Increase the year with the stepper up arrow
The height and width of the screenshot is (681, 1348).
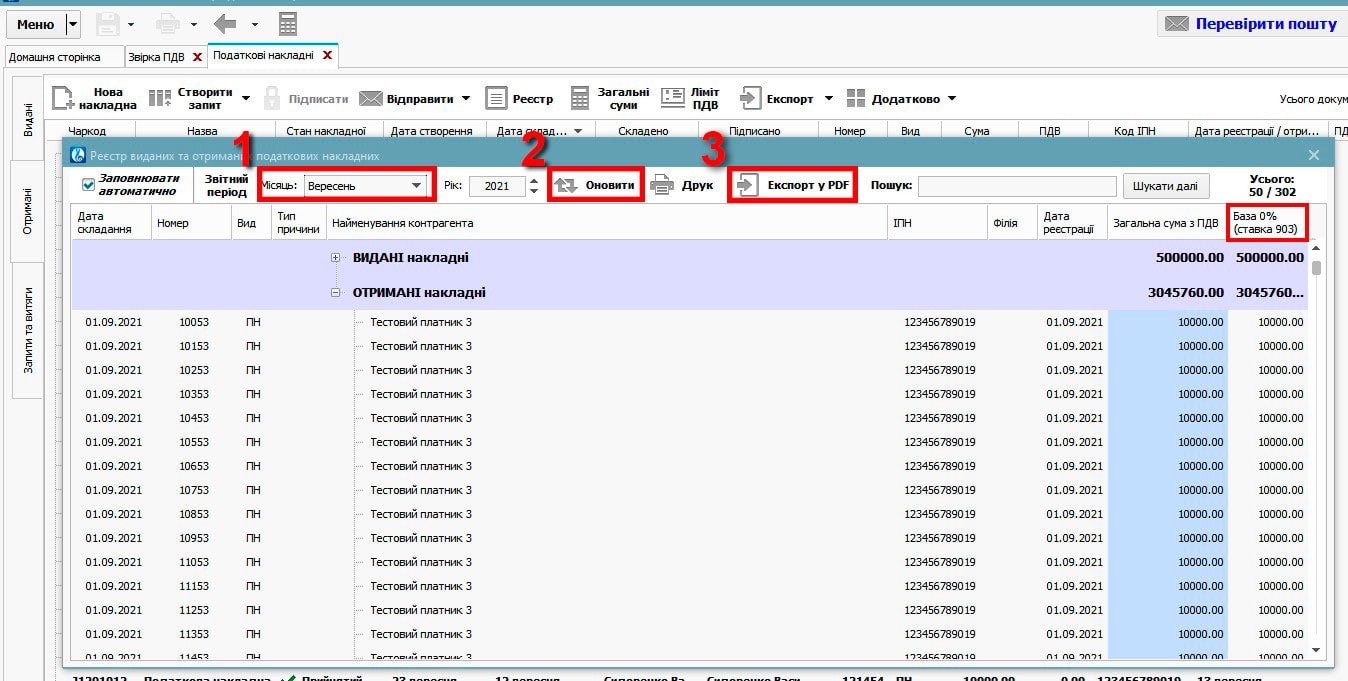click(x=534, y=180)
